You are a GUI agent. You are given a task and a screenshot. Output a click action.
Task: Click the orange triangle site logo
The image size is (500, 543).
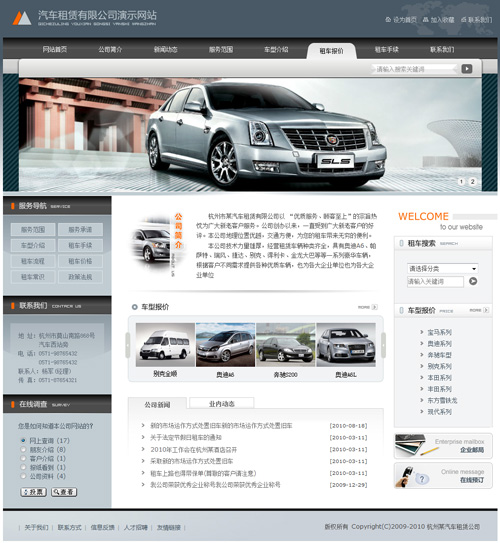(22, 18)
